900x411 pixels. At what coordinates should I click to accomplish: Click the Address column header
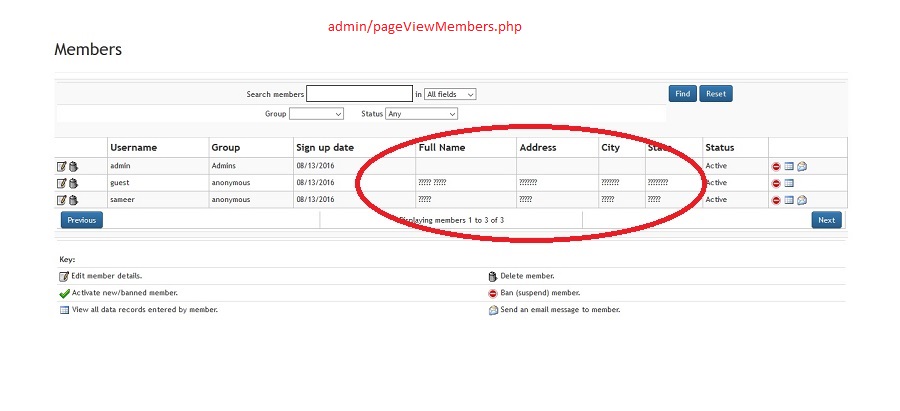pyautogui.click(x=538, y=148)
